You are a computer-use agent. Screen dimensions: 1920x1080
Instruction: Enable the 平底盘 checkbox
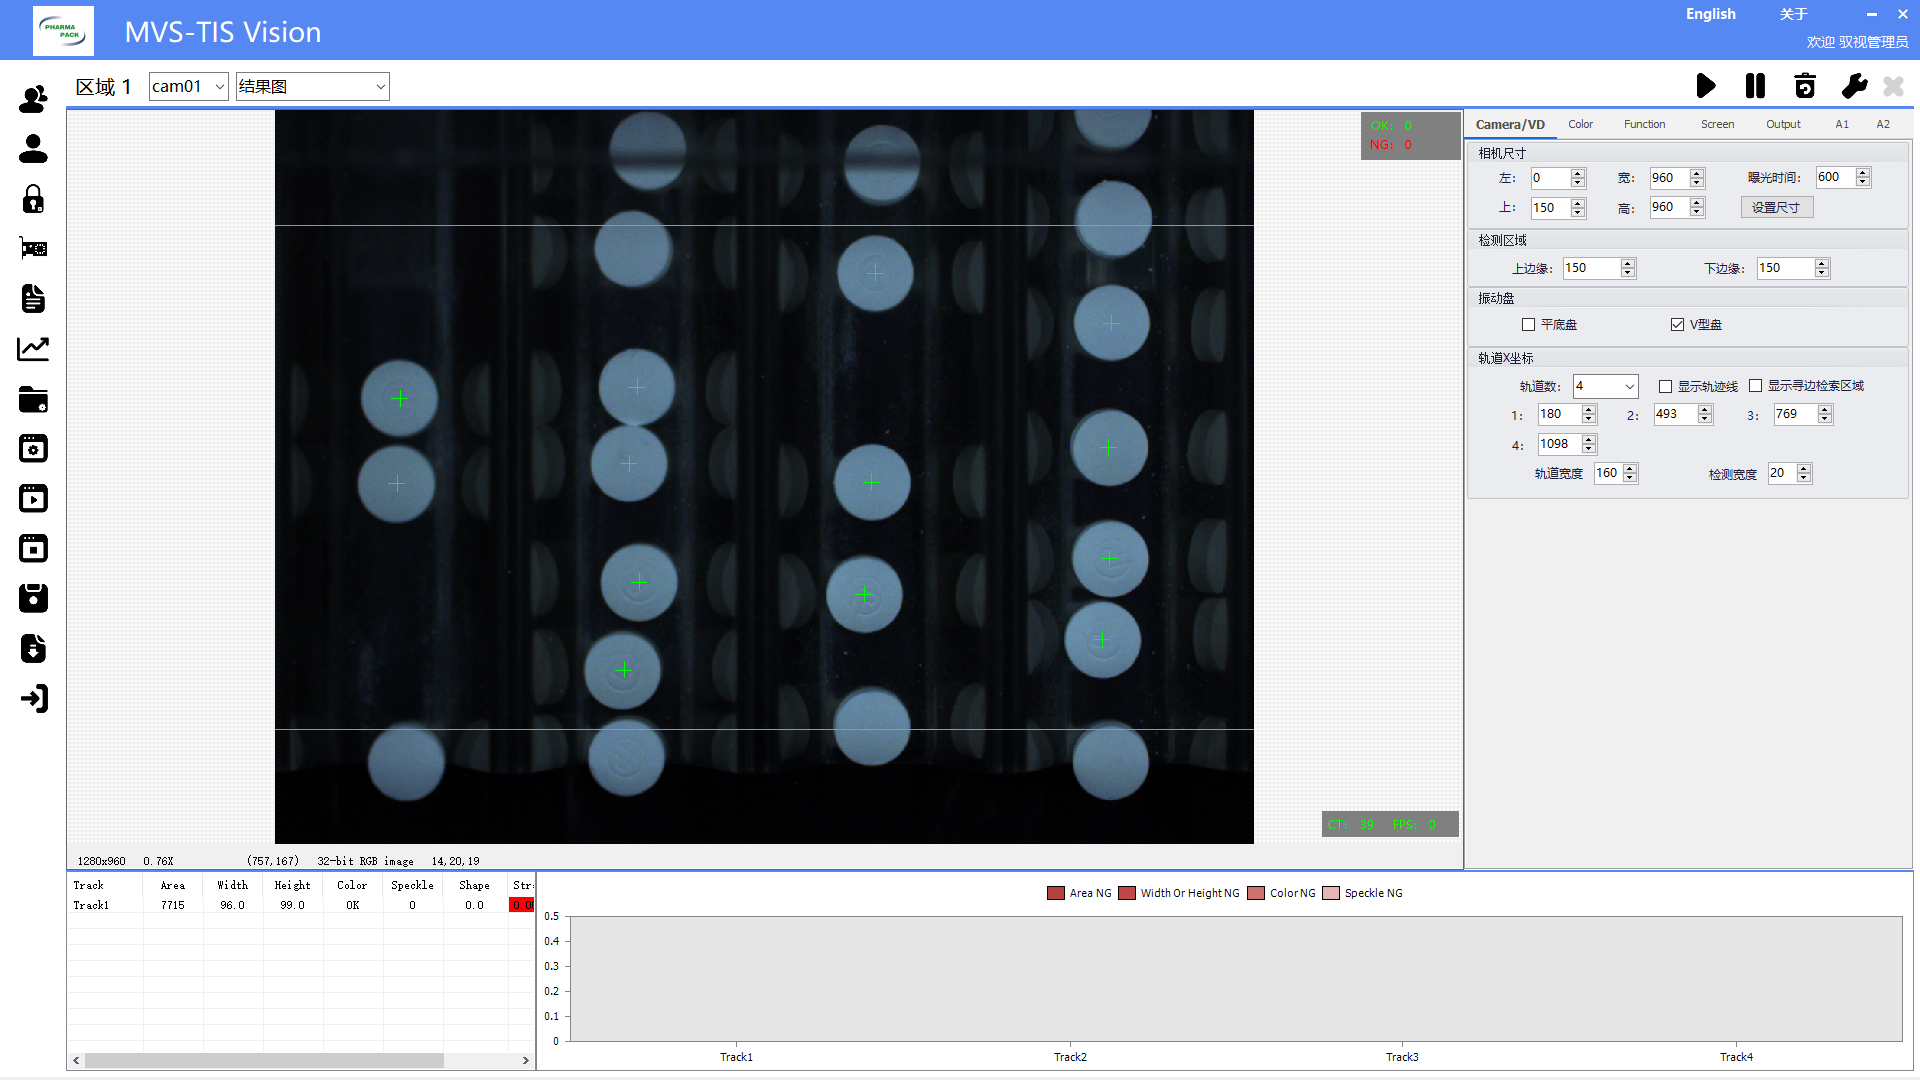click(1528, 324)
